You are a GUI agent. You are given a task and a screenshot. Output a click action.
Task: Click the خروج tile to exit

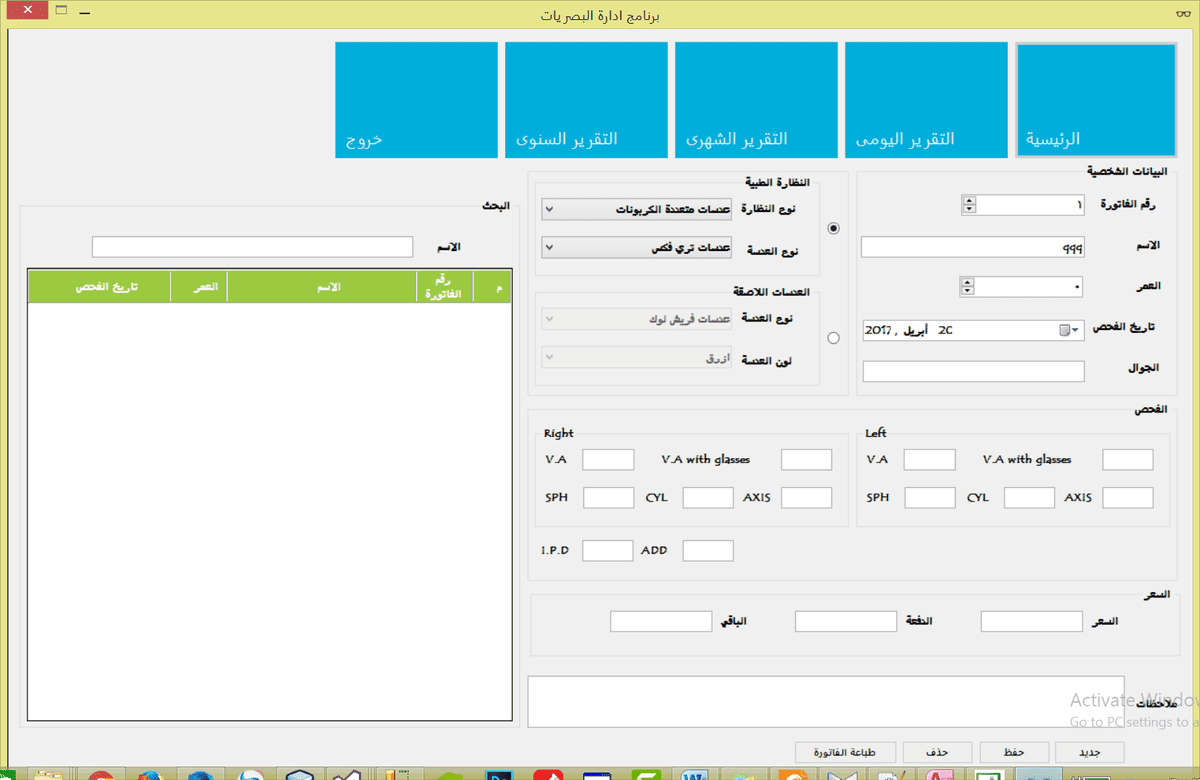click(416, 100)
